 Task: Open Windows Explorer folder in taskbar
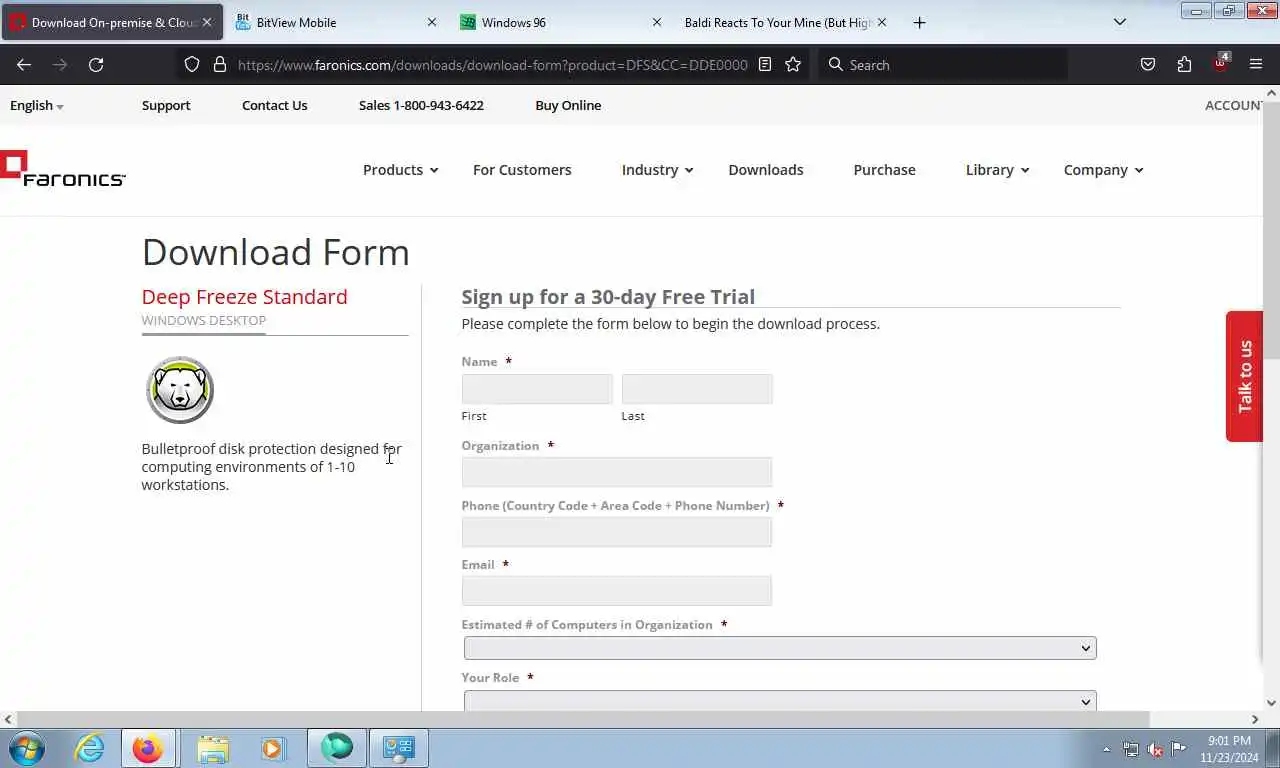click(x=213, y=748)
